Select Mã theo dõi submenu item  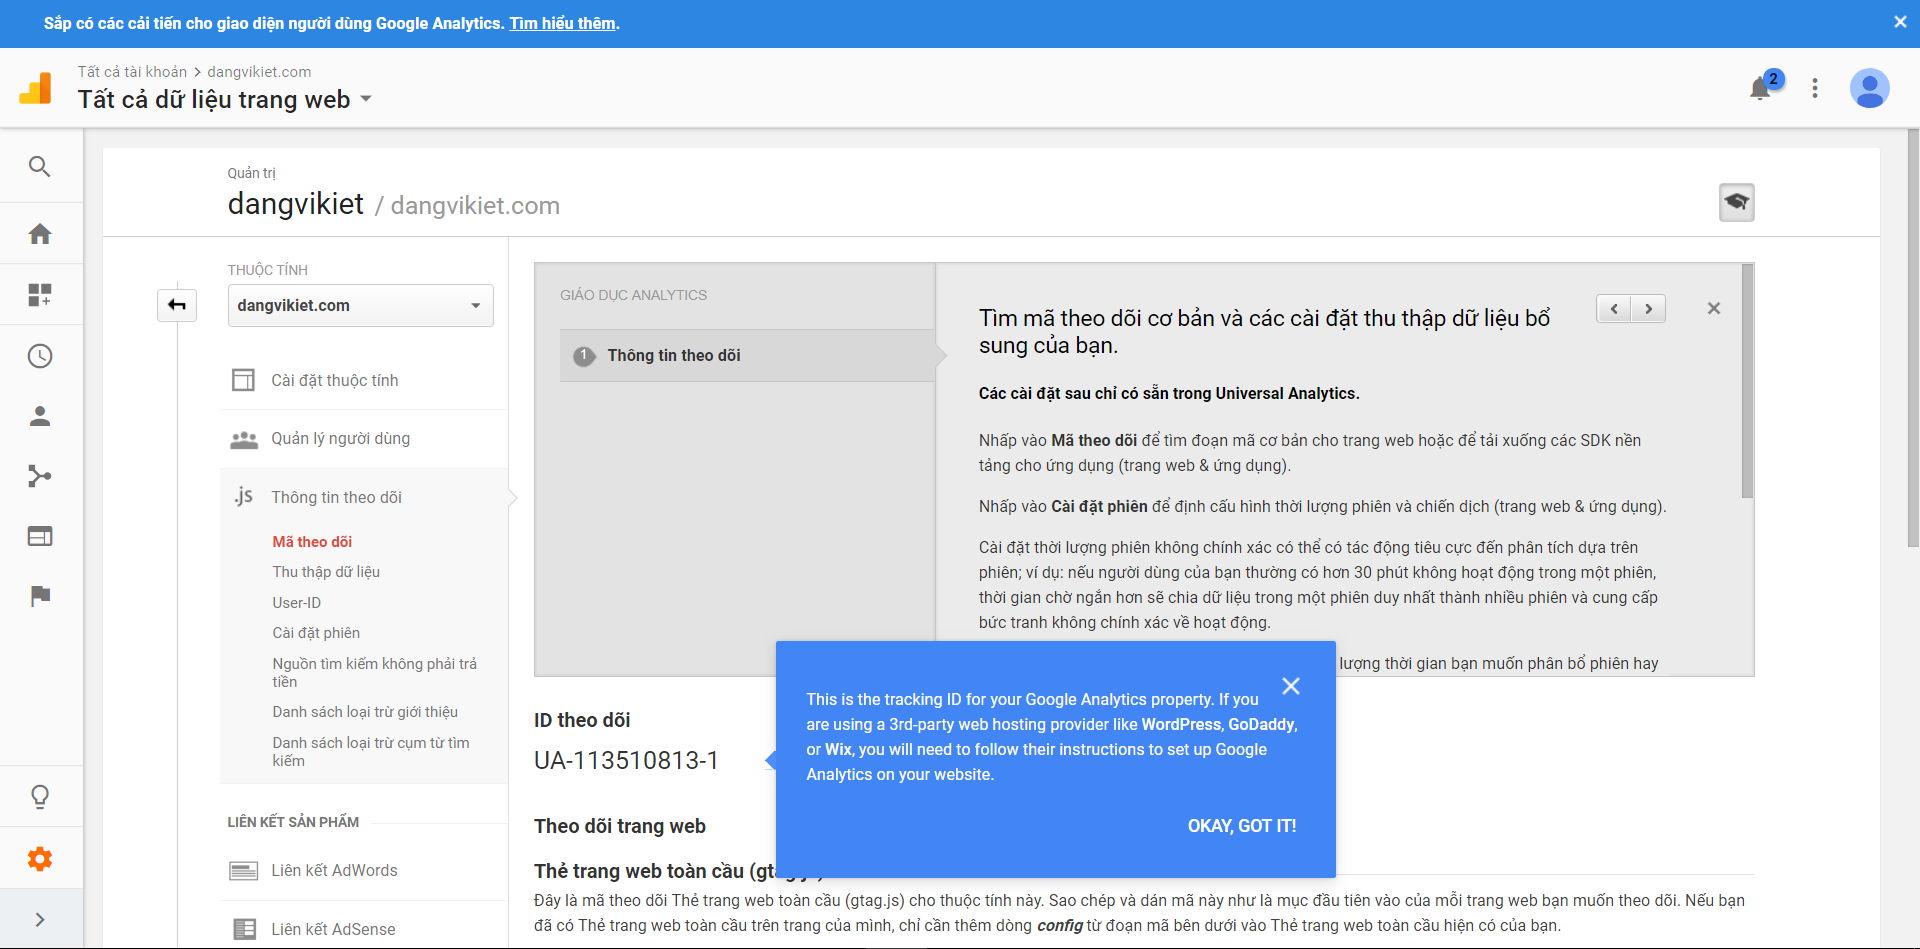312,541
